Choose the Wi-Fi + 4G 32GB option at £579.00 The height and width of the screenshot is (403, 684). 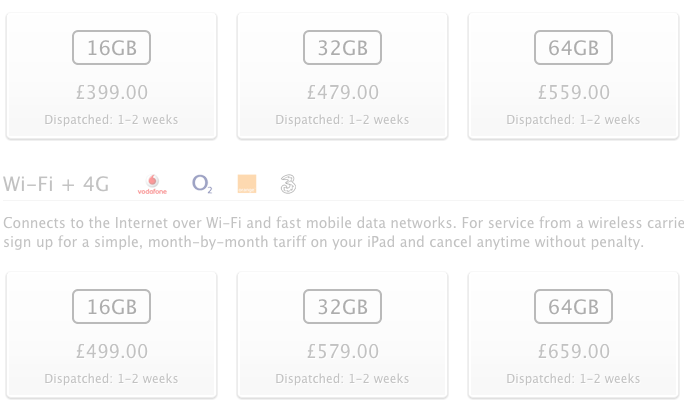(x=342, y=335)
